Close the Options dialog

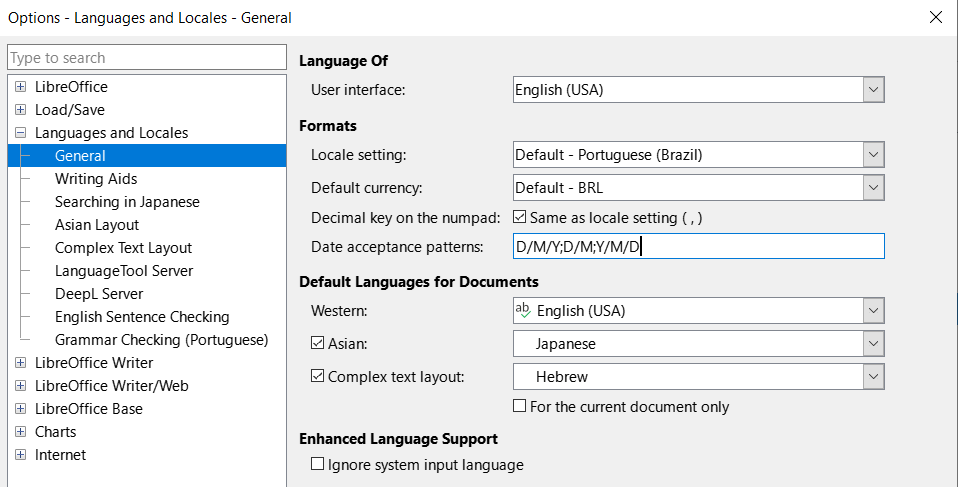[x=935, y=17]
